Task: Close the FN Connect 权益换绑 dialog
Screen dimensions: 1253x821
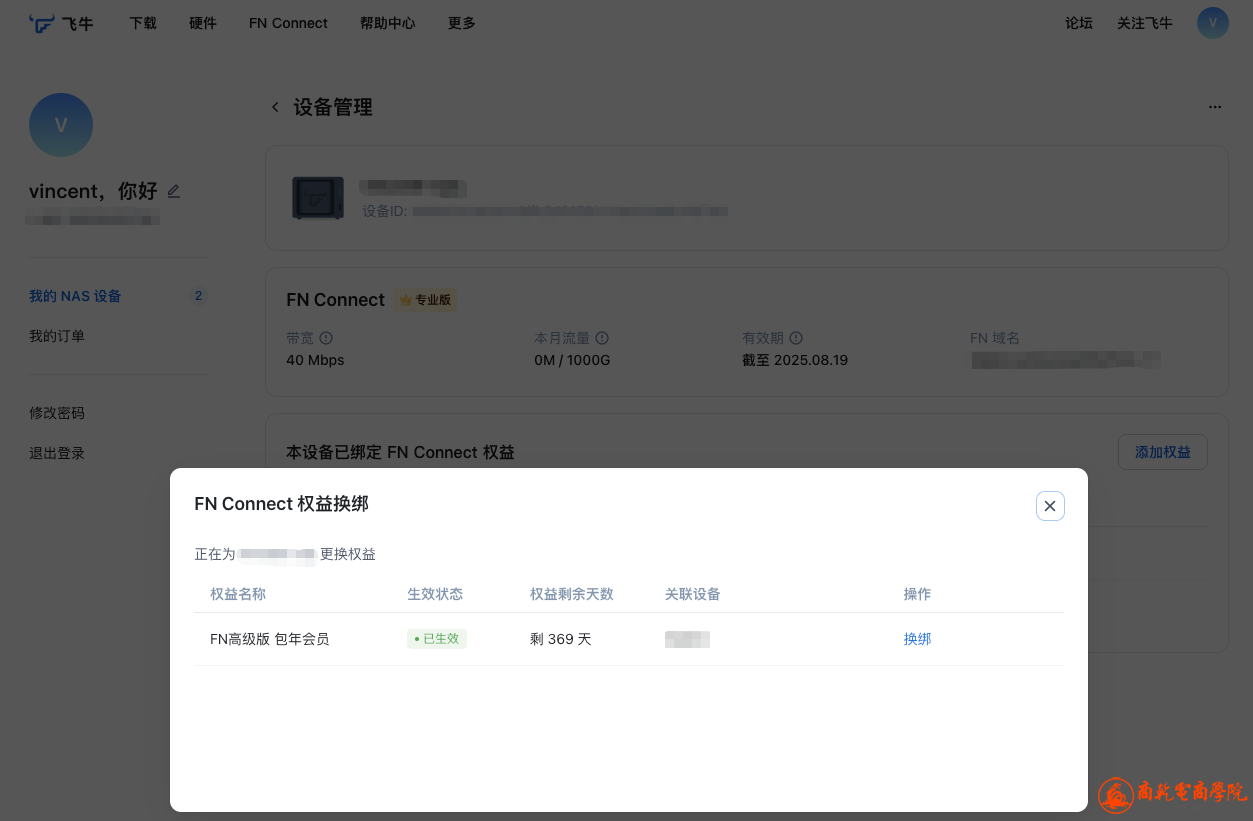Action: (1050, 506)
